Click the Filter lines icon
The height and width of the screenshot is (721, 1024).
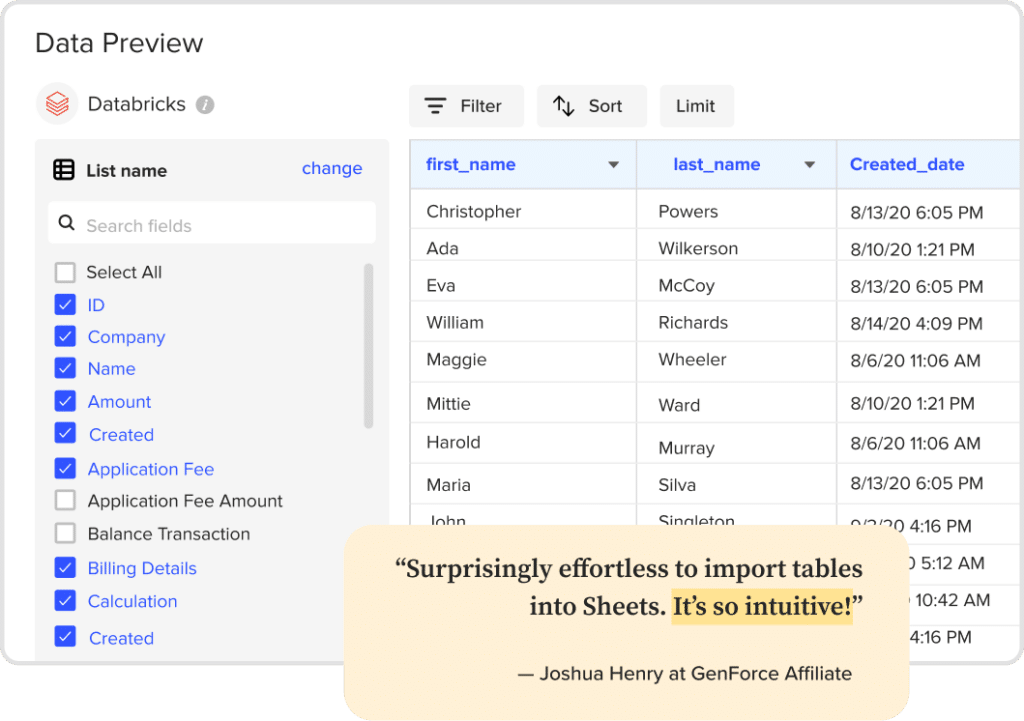point(435,106)
